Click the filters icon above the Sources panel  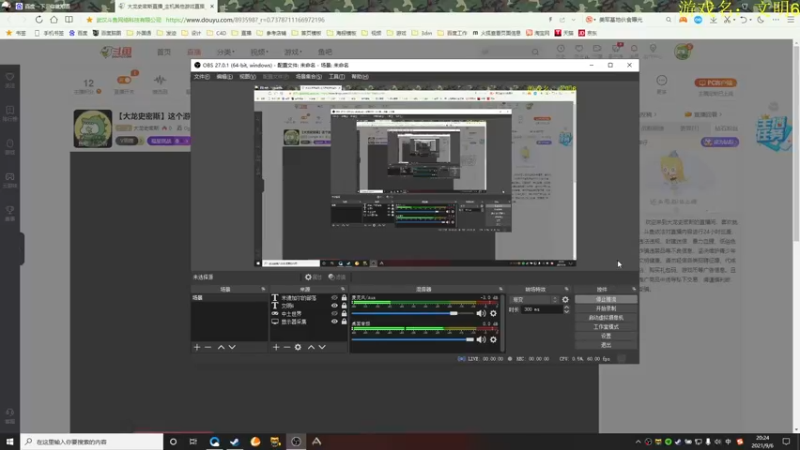(x=337, y=277)
